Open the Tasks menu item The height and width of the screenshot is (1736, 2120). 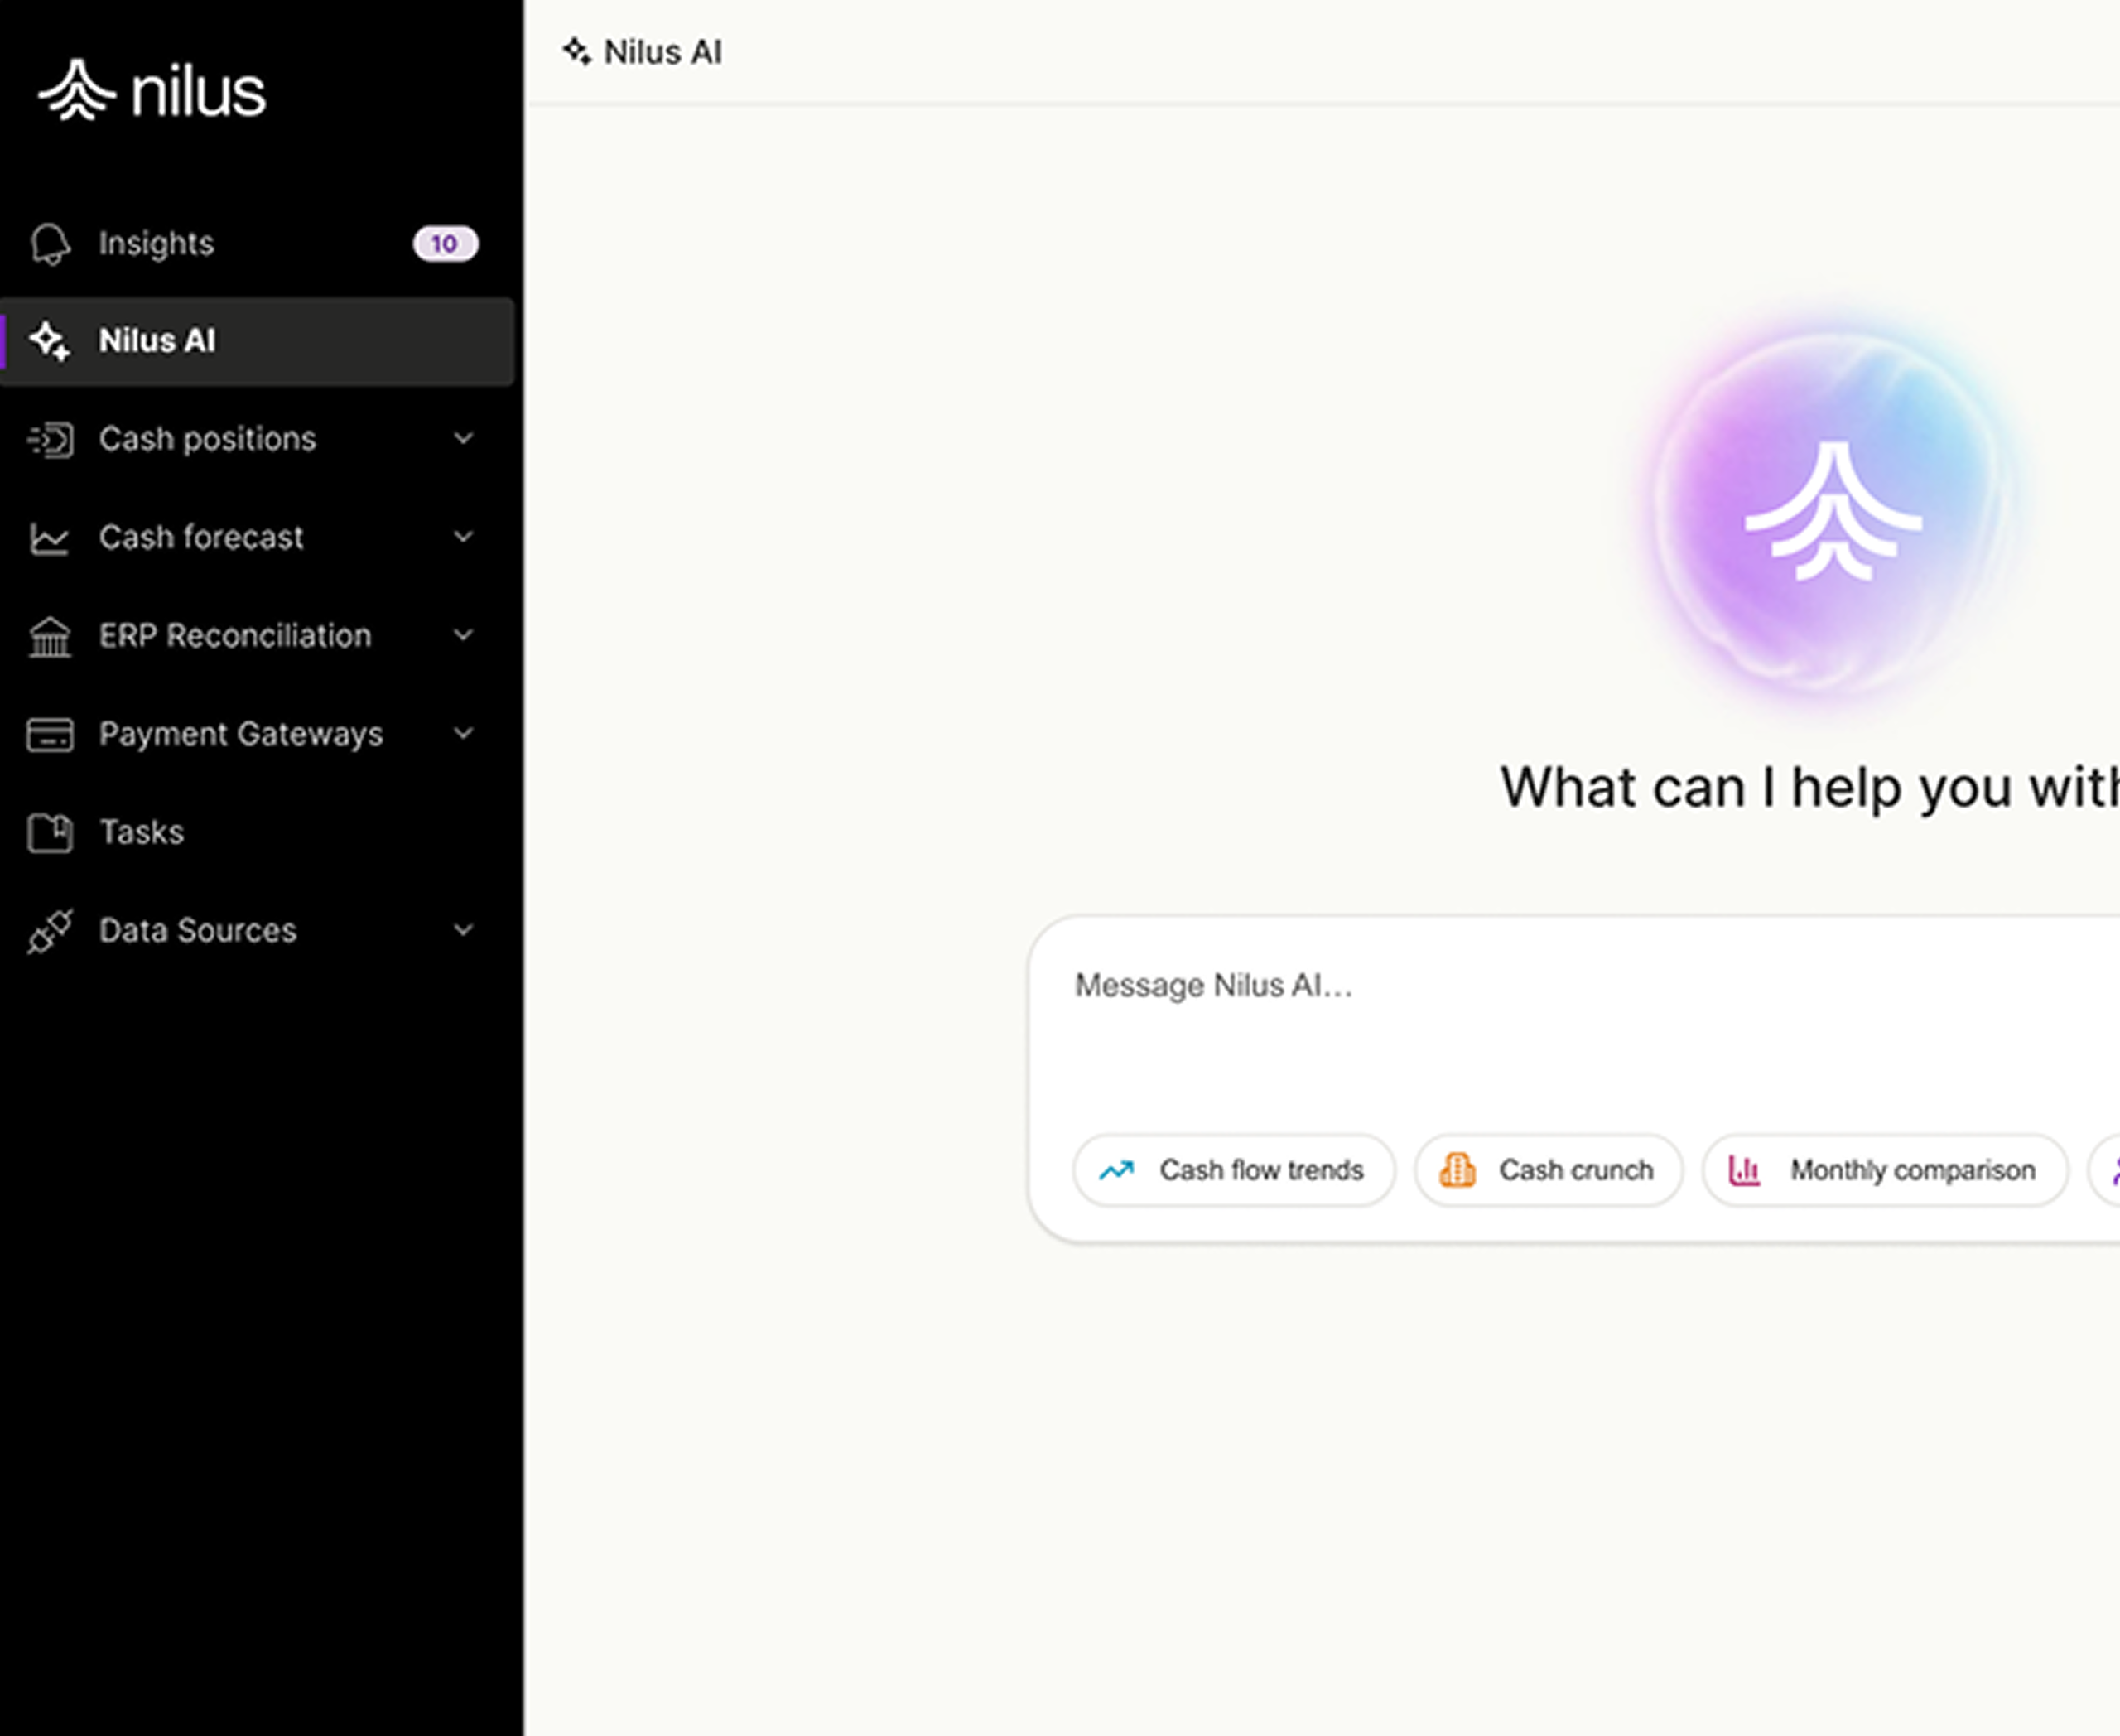142,833
